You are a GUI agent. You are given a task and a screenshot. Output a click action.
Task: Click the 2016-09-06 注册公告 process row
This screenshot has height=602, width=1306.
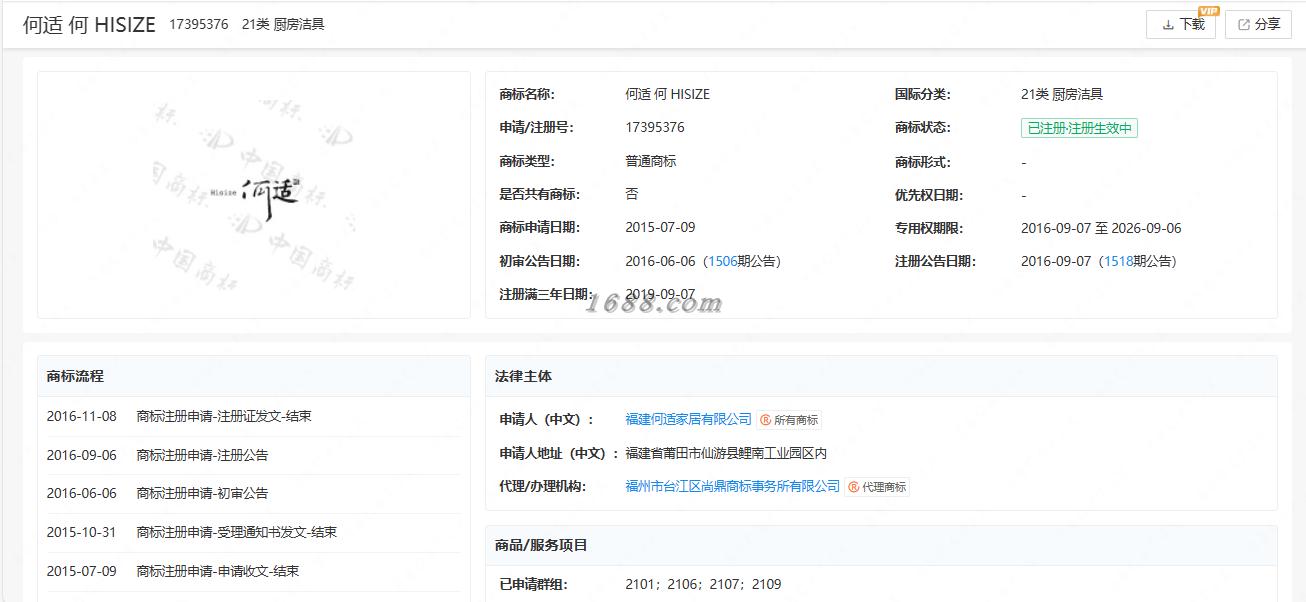(x=254, y=455)
